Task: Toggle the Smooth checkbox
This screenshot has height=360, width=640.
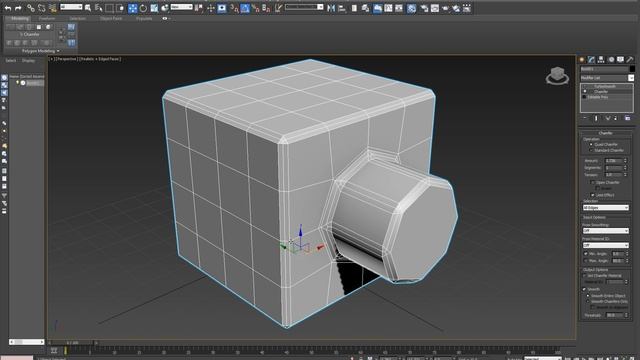Action: [x=584, y=289]
